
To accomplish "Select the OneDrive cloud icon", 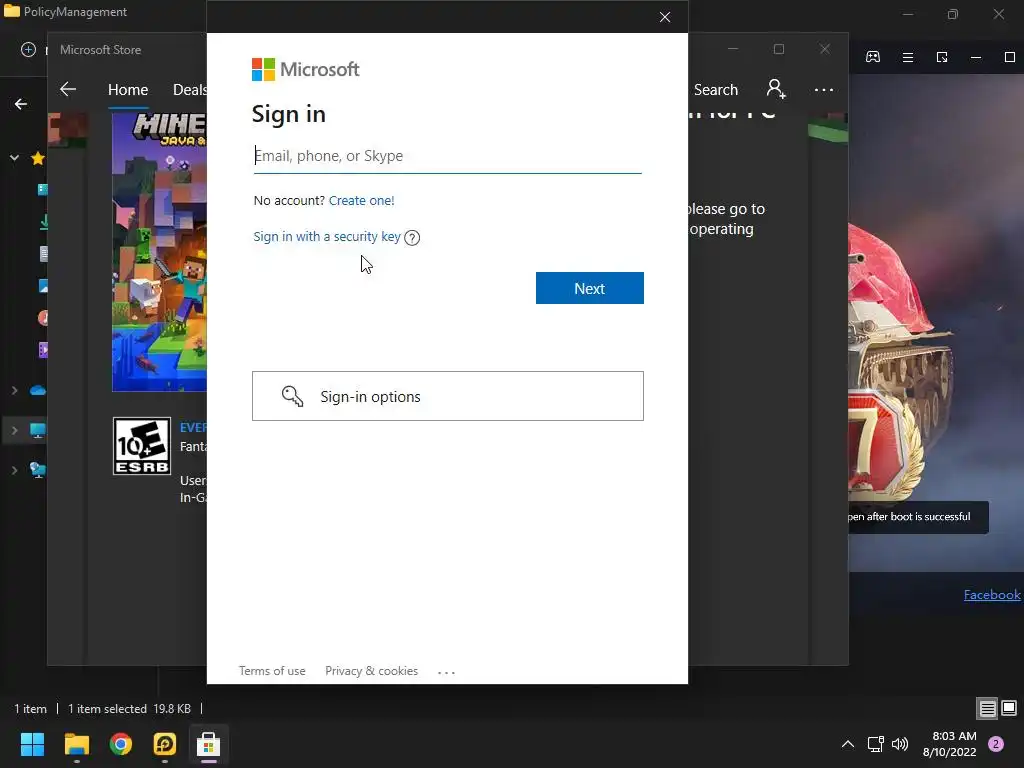I will tap(38, 391).
